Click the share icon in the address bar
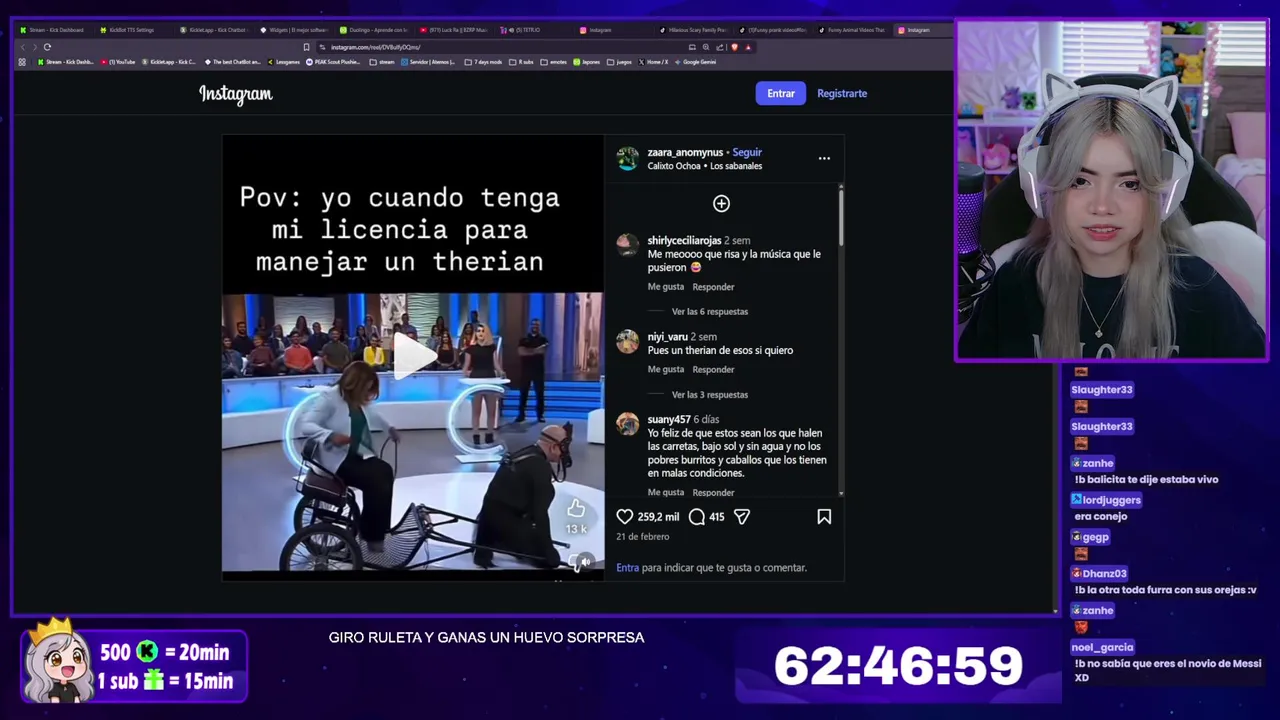Screen dimensions: 1280x720 tap(721, 47)
